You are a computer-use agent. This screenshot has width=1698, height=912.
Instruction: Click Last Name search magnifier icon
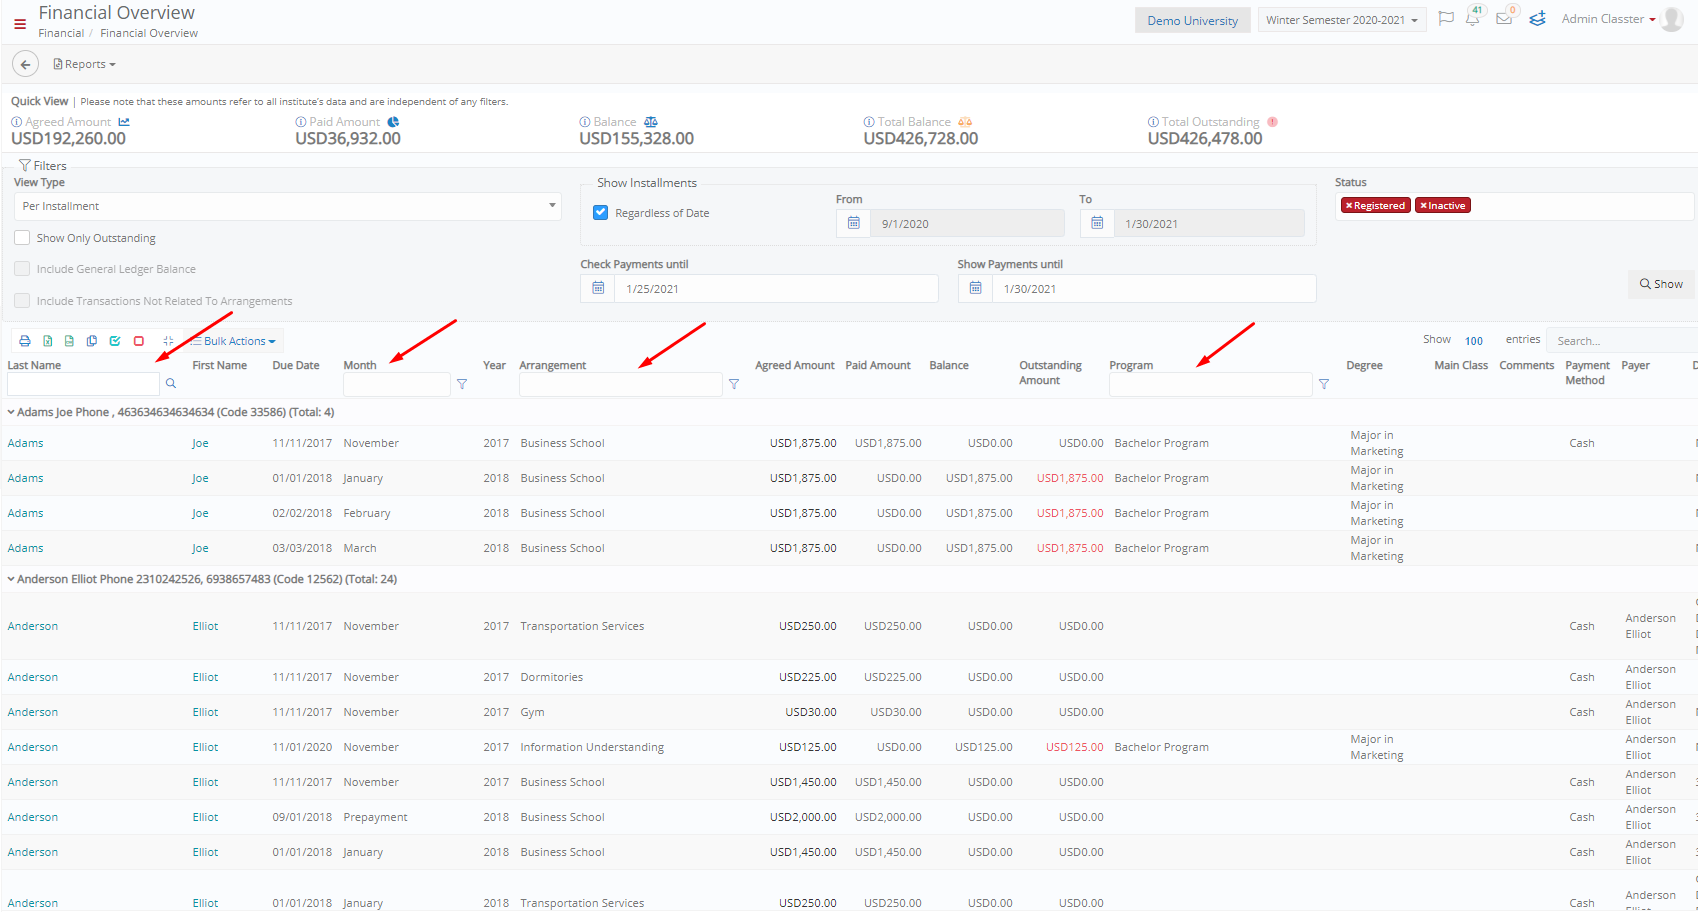(171, 383)
